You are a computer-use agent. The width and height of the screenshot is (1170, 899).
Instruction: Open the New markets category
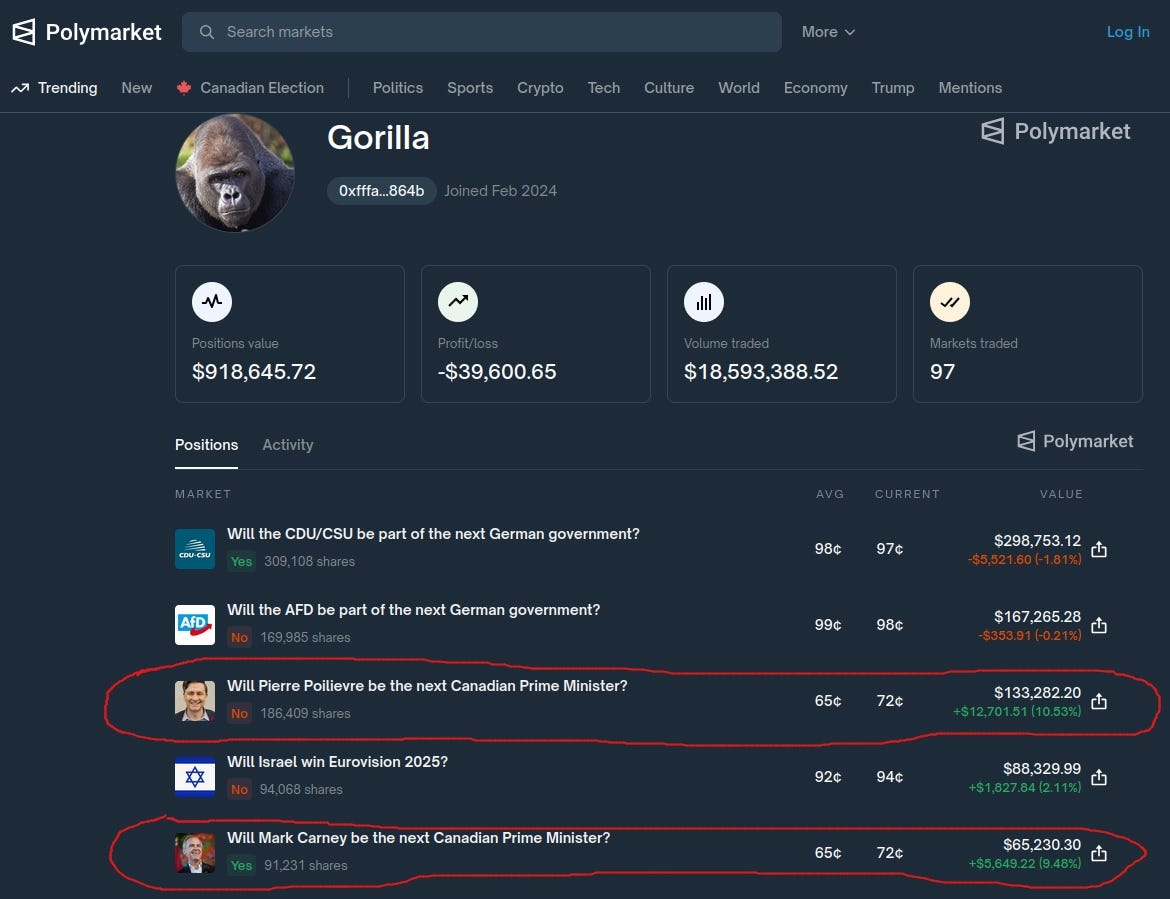pyautogui.click(x=137, y=88)
